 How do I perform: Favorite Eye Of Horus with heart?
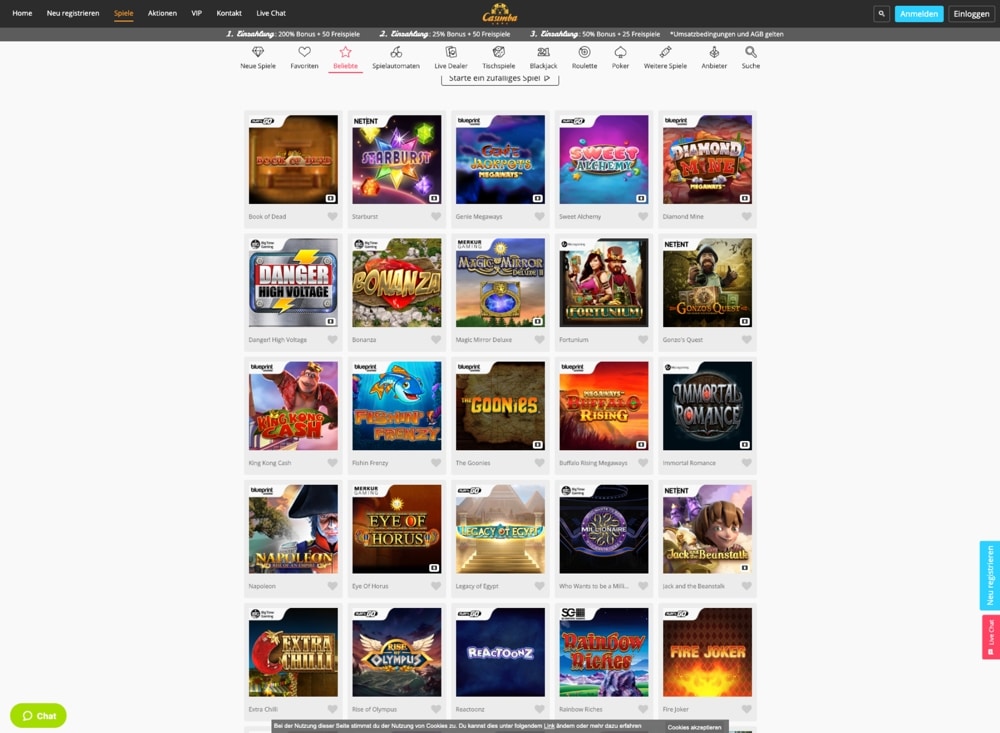point(436,586)
